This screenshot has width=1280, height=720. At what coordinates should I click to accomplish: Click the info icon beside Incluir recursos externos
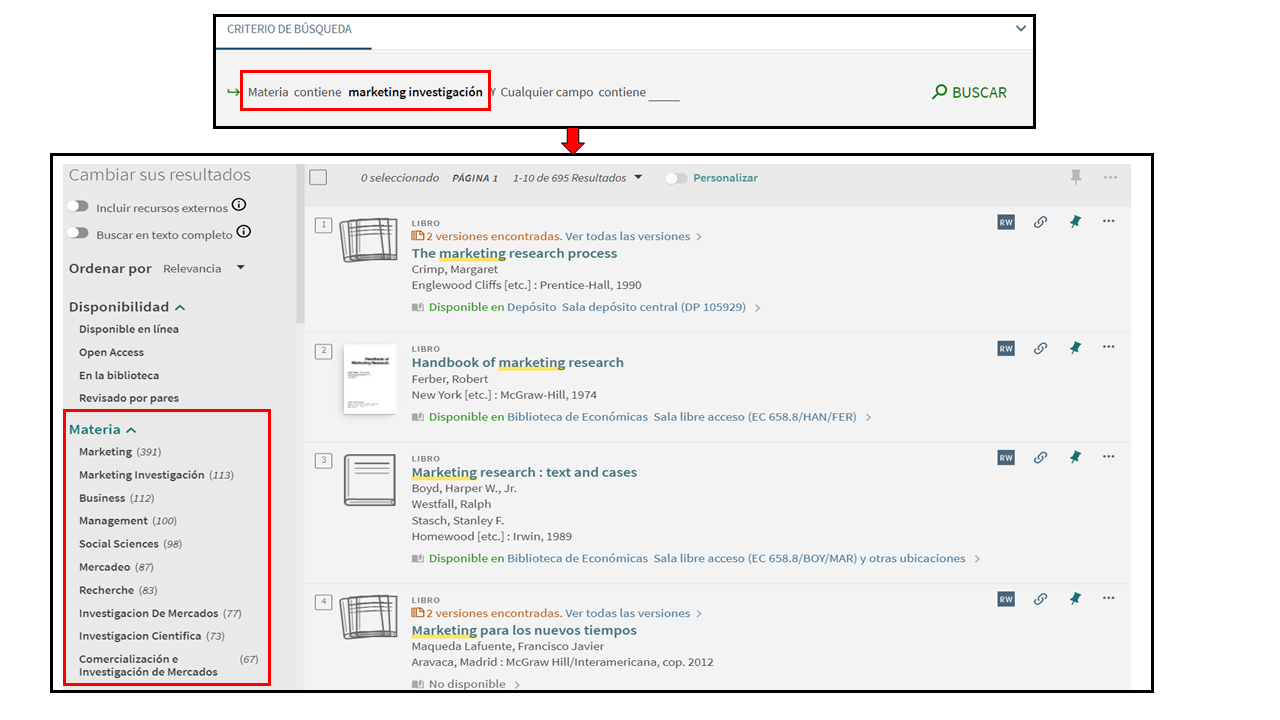(239, 206)
